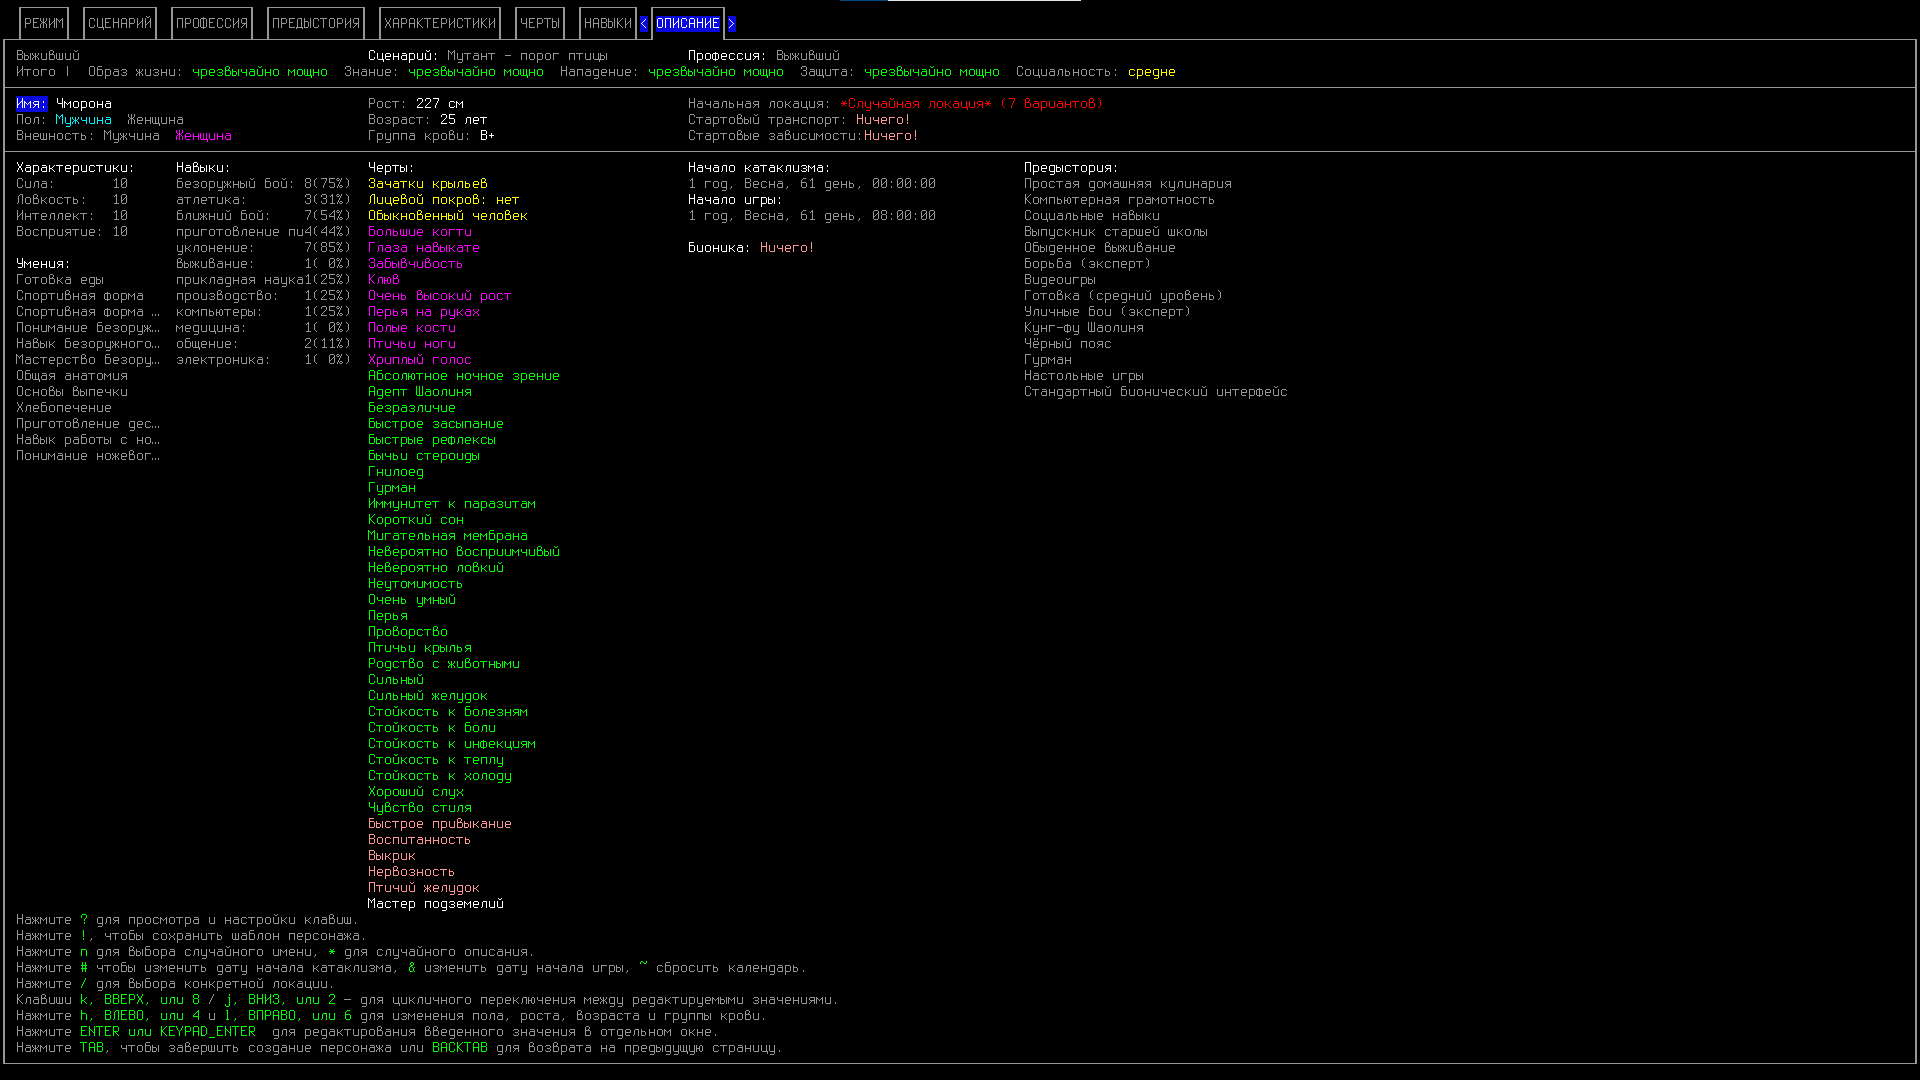The height and width of the screenshot is (1080, 1920).
Task: Select Женщина in the Внешность row
Action: (203, 136)
